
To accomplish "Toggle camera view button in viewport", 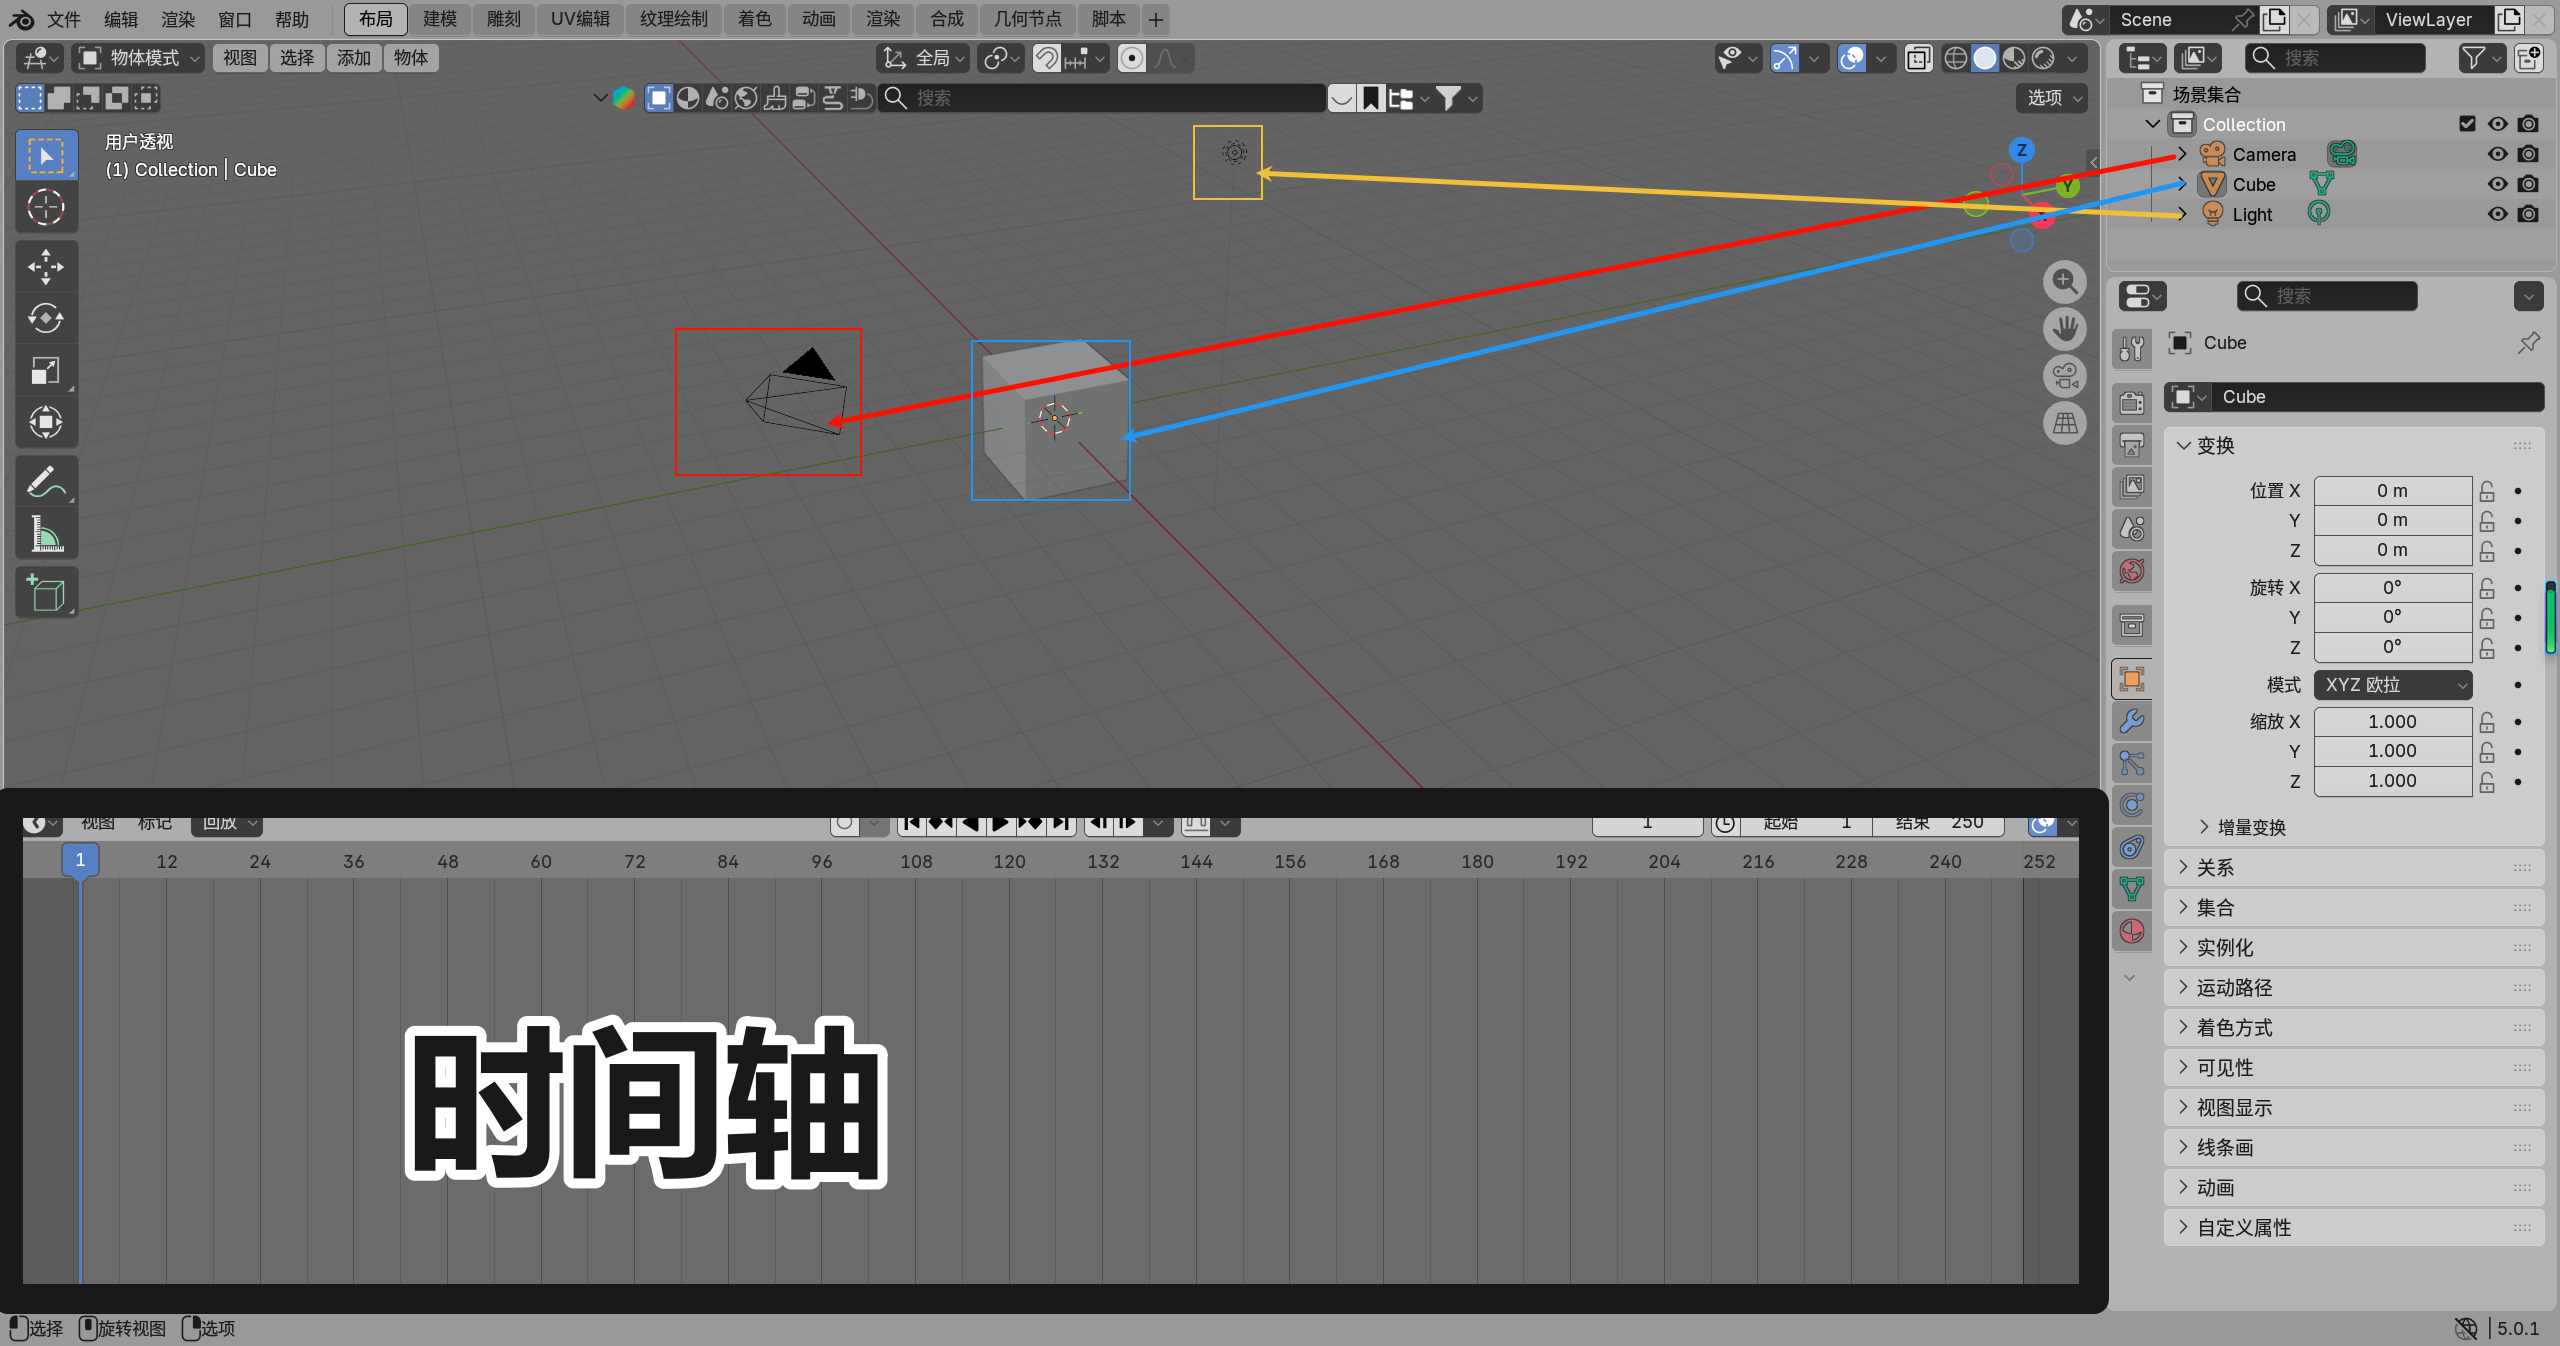I will [2064, 376].
